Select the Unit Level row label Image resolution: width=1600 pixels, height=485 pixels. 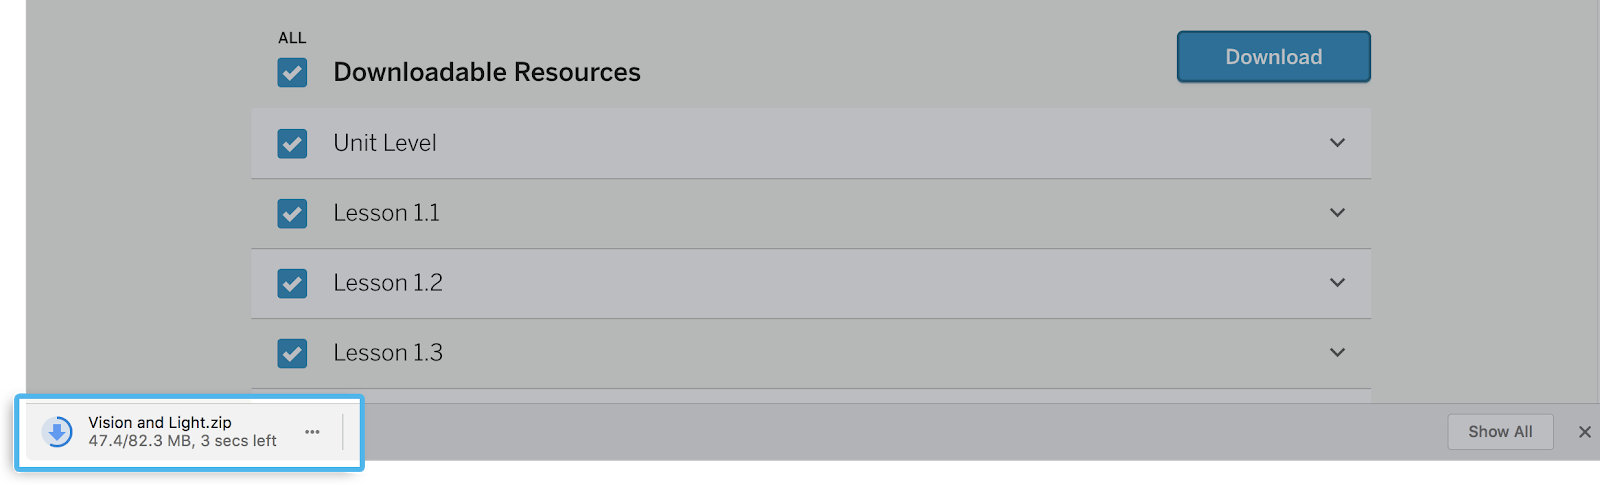pyautogui.click(x=385, y=143)
